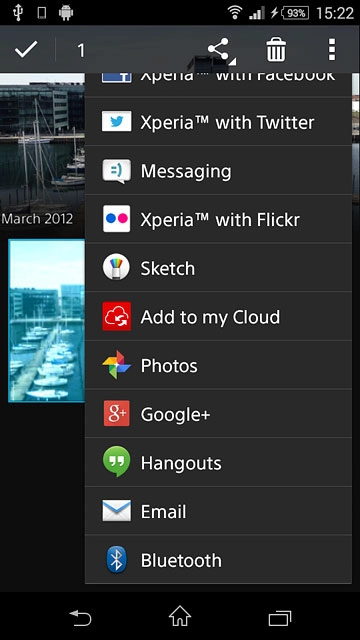This screenshot has height=640, width=360.
Task: Open the three-dot overflow menu
Action: pyautogui.click(x=332, y=50)
